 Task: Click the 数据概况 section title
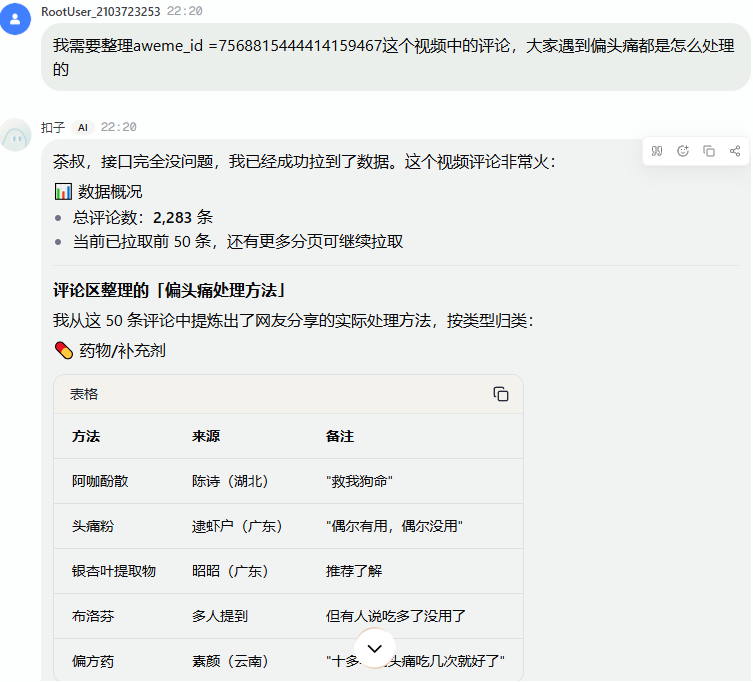(x=110, y=192)
